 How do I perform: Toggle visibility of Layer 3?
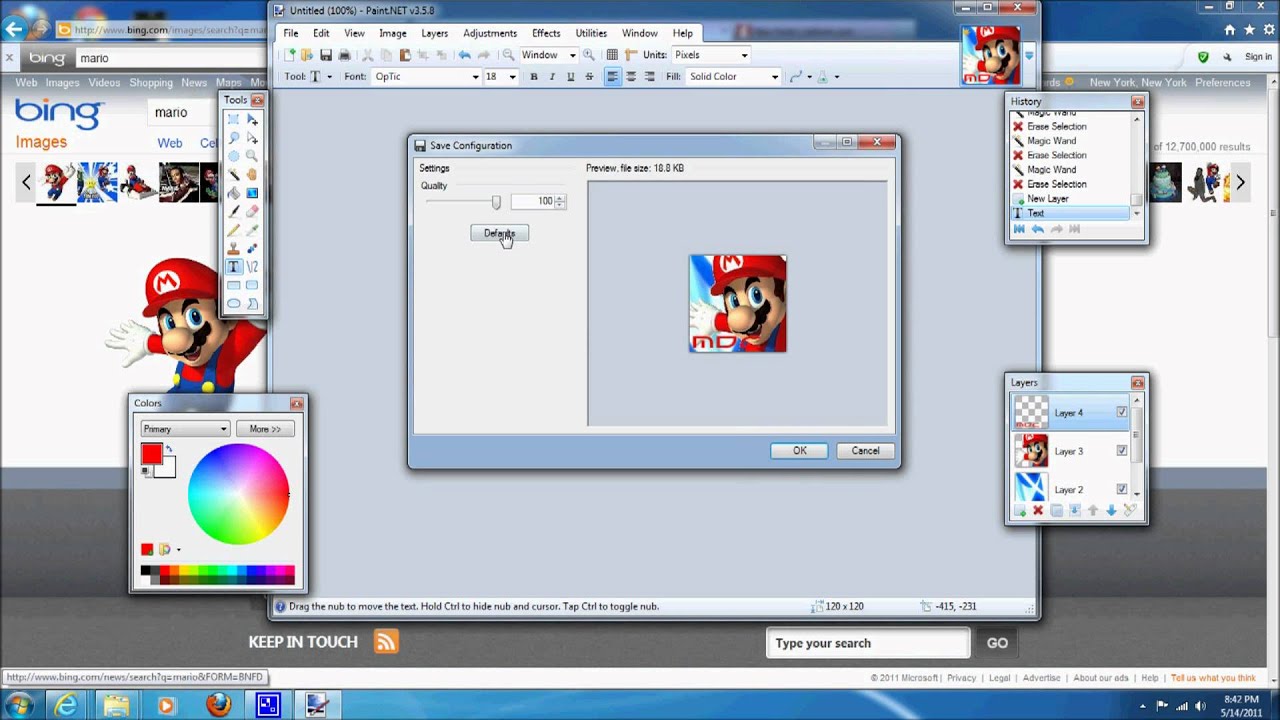(1121, 451)
